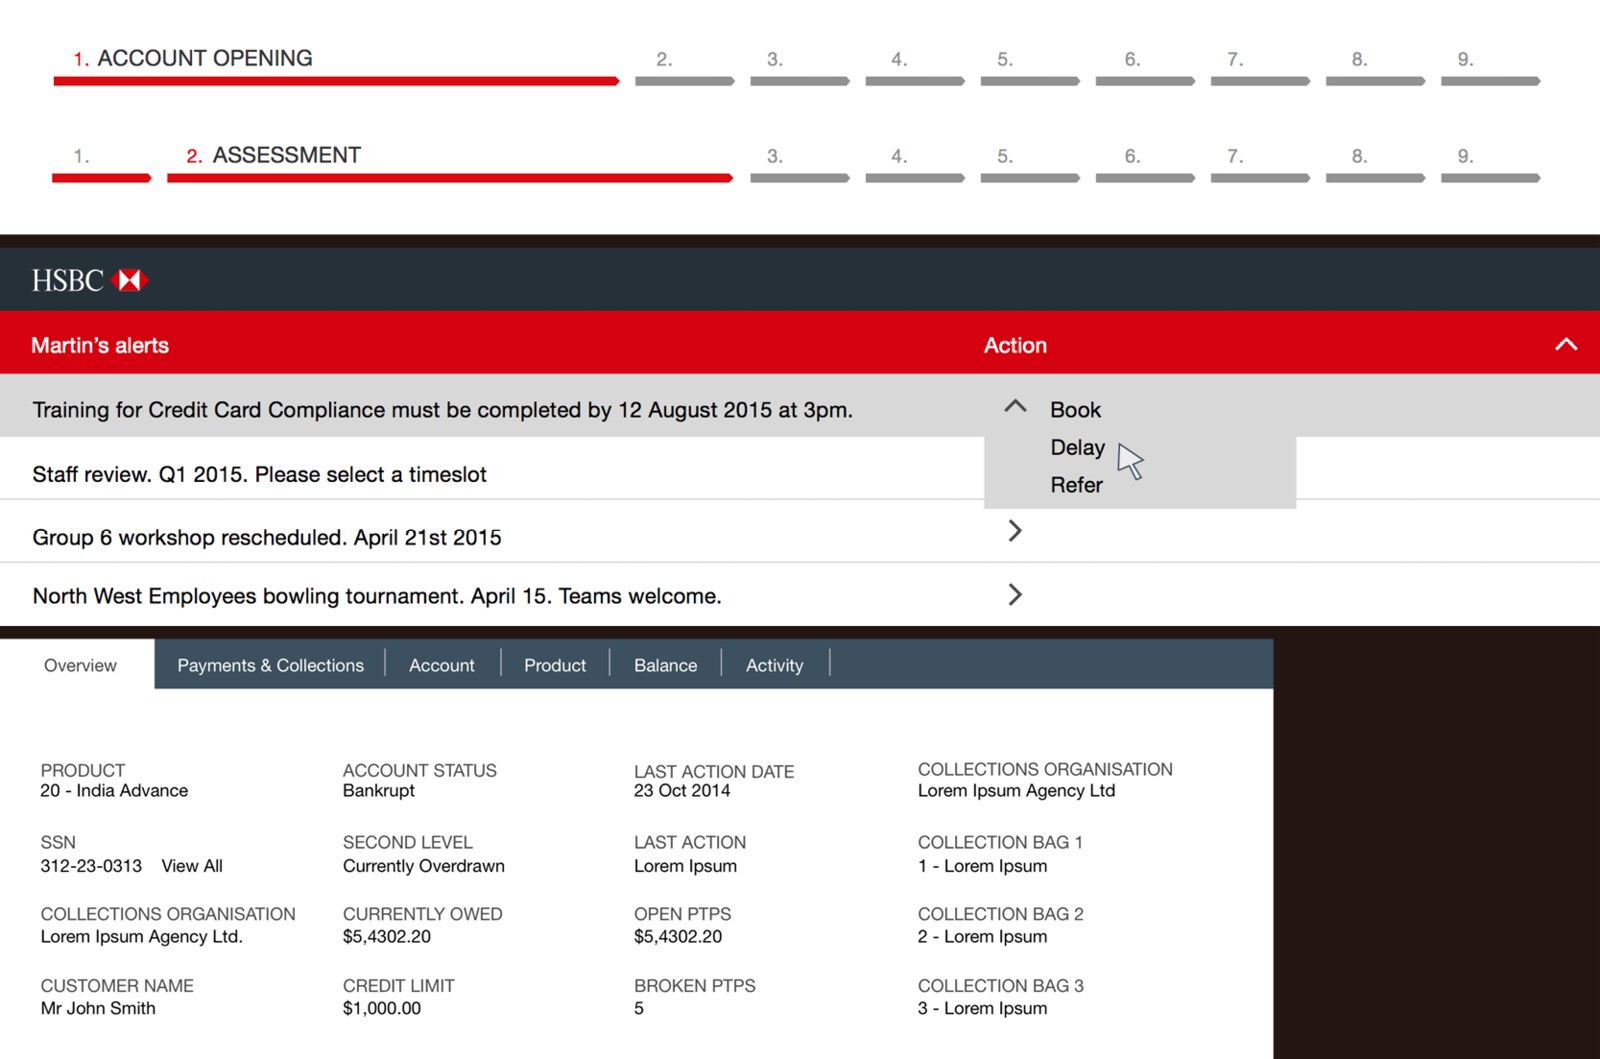The height and width of the screenshot is (1059, 1600).
Task: Switch to the Overview tab
Action: click(x=78, y=665)
